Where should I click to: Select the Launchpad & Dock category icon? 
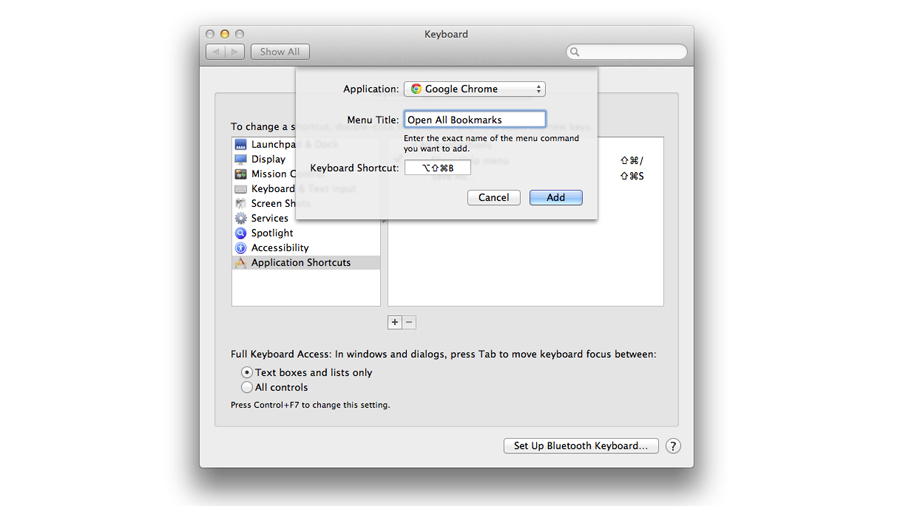point(240,145)
